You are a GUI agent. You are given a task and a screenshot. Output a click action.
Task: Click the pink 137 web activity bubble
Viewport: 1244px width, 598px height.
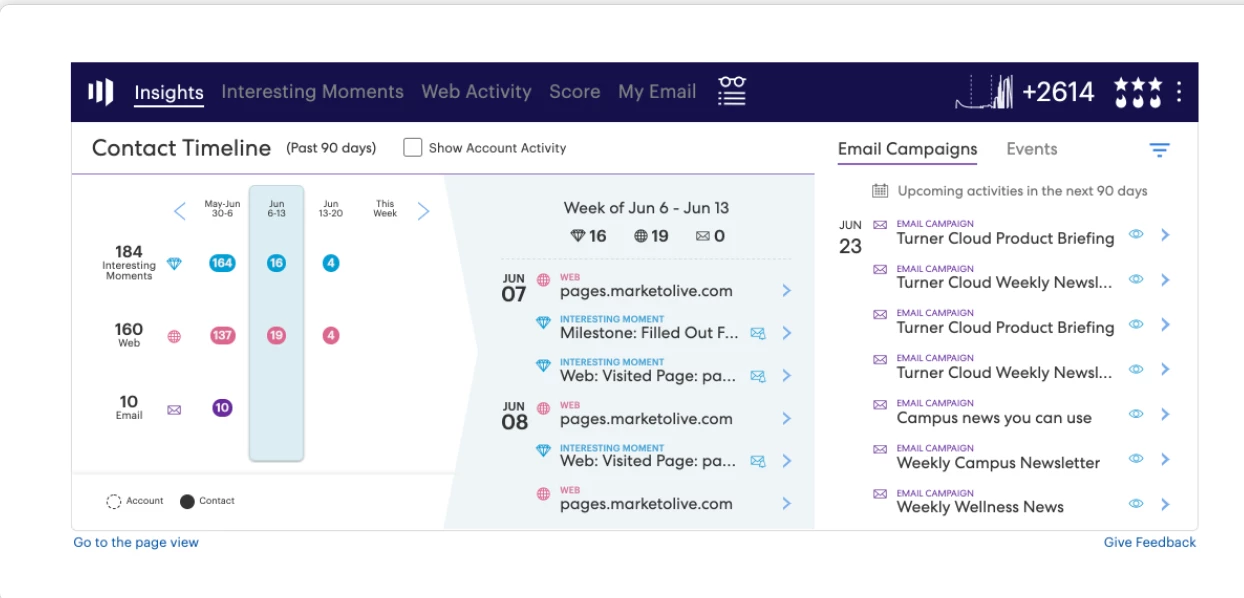click(x=222, y=336)
